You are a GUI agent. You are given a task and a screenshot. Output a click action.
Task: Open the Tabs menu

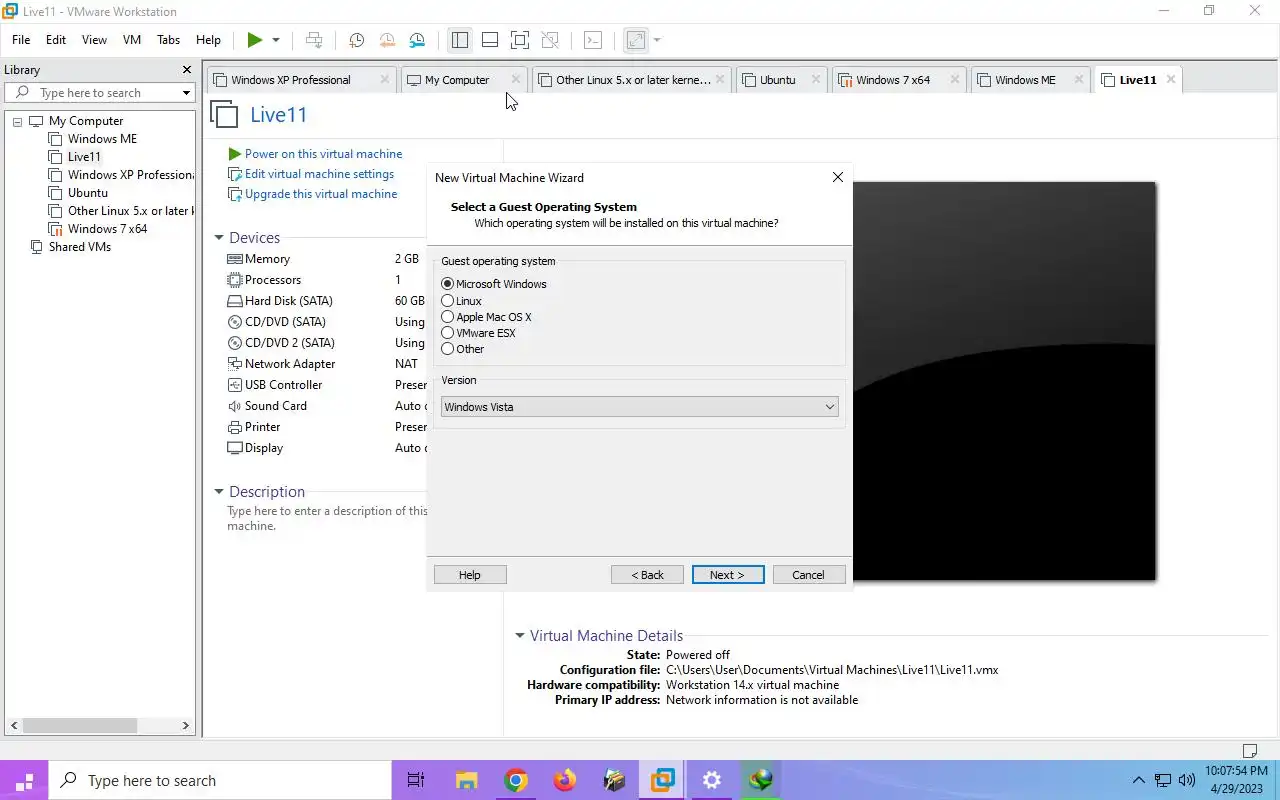168,40
